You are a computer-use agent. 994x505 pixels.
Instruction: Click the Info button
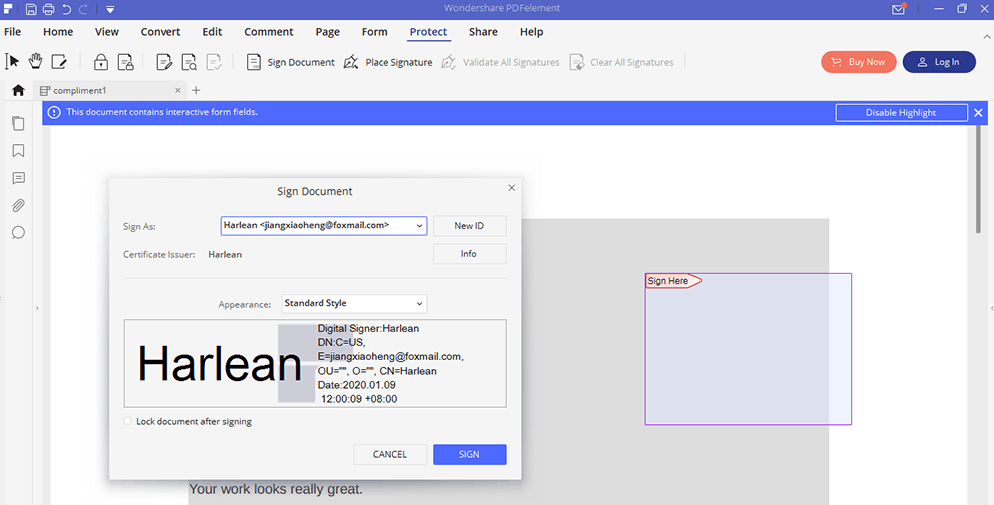click(469, 253)
